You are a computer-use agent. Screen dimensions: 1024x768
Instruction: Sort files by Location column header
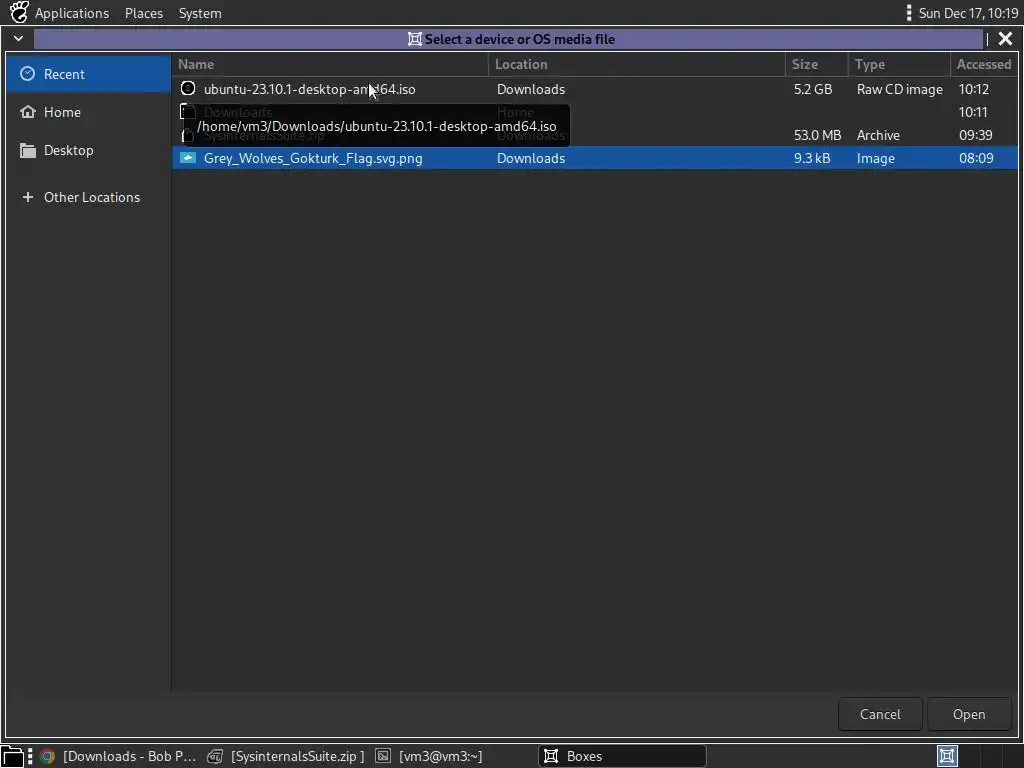pos(637,64)
